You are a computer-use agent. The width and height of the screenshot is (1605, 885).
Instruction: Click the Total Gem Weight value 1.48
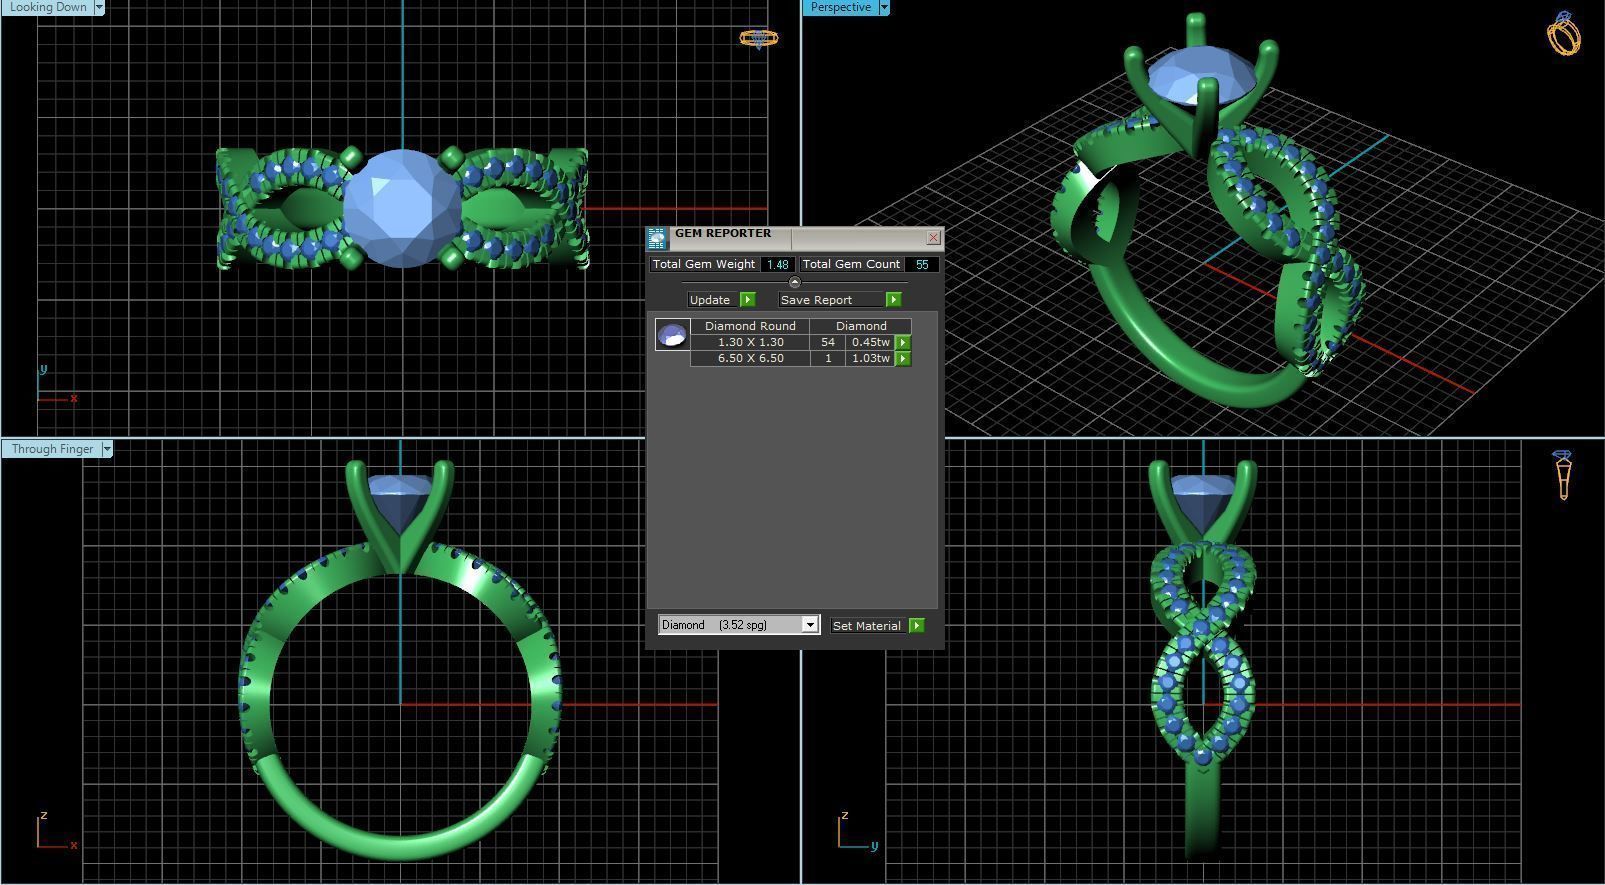(778, 264)
